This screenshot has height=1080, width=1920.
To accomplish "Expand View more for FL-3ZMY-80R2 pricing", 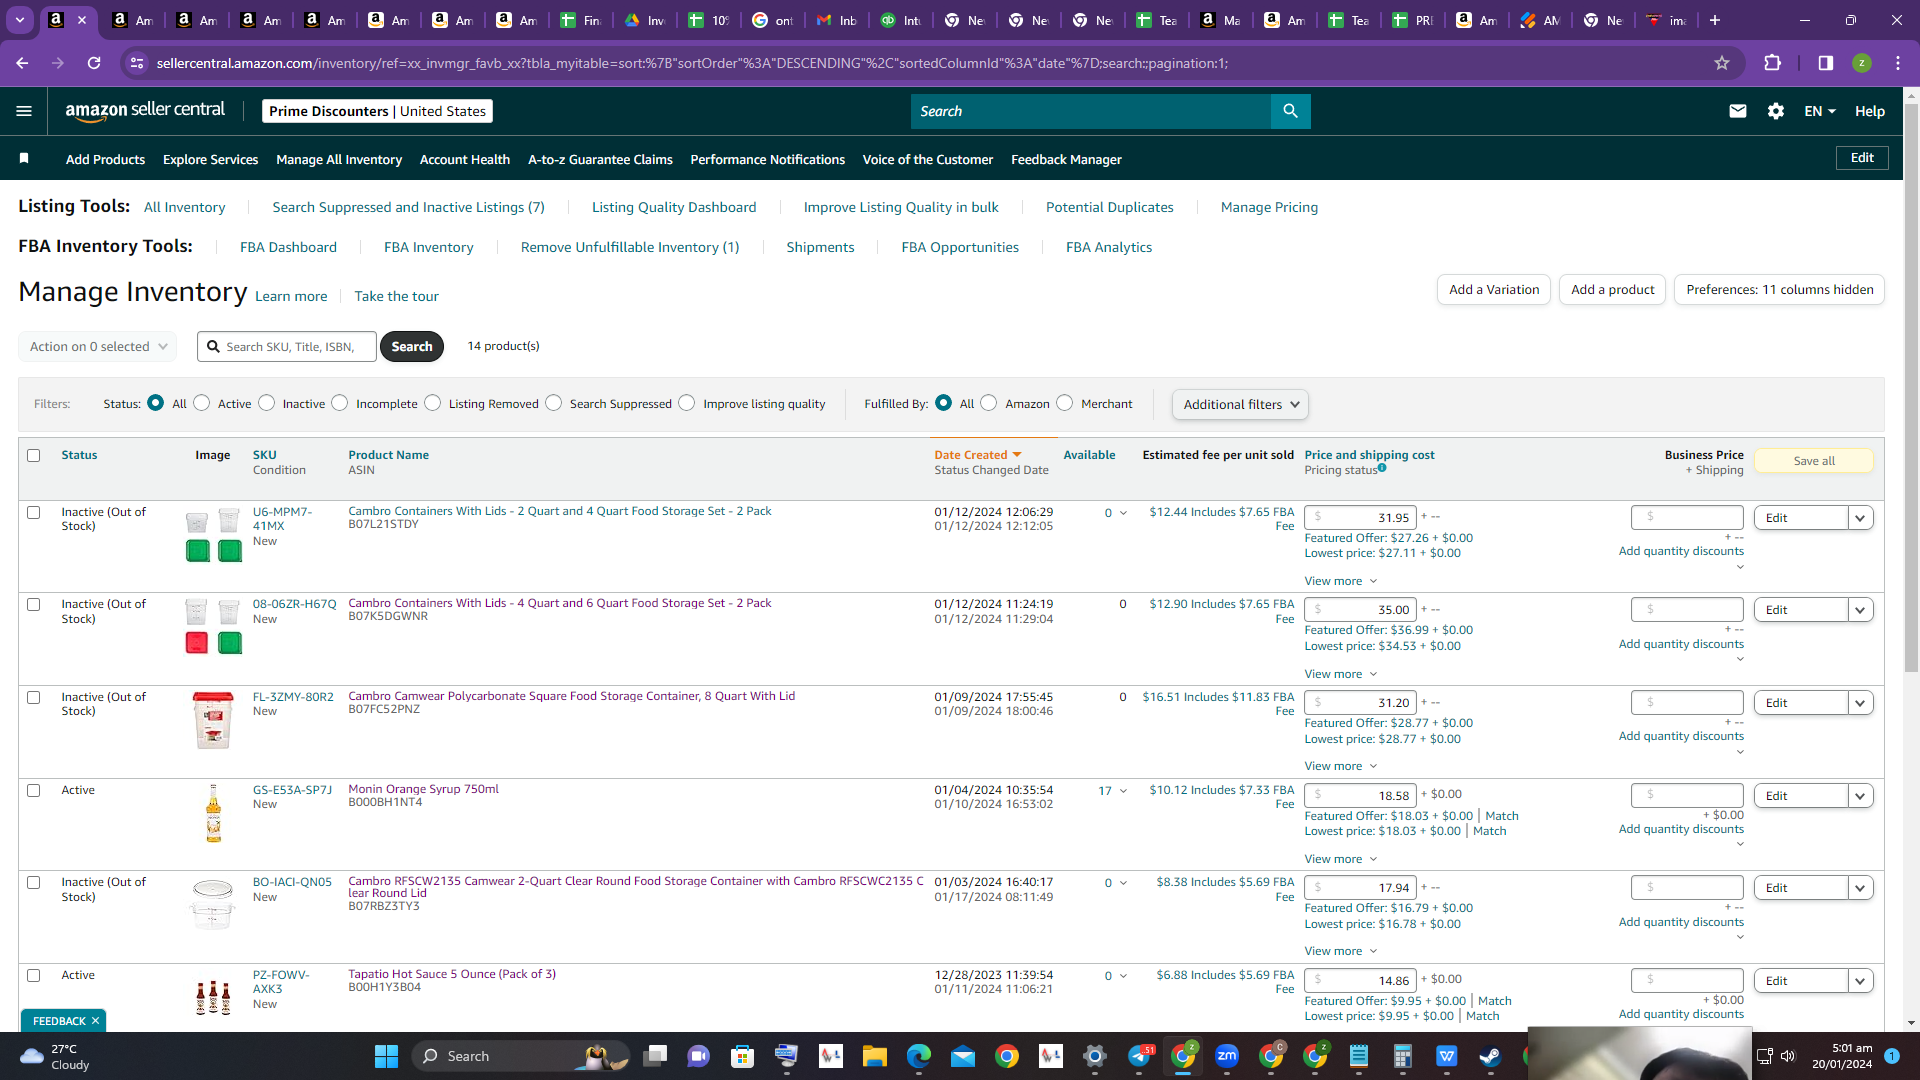I will click(1340, 766).
